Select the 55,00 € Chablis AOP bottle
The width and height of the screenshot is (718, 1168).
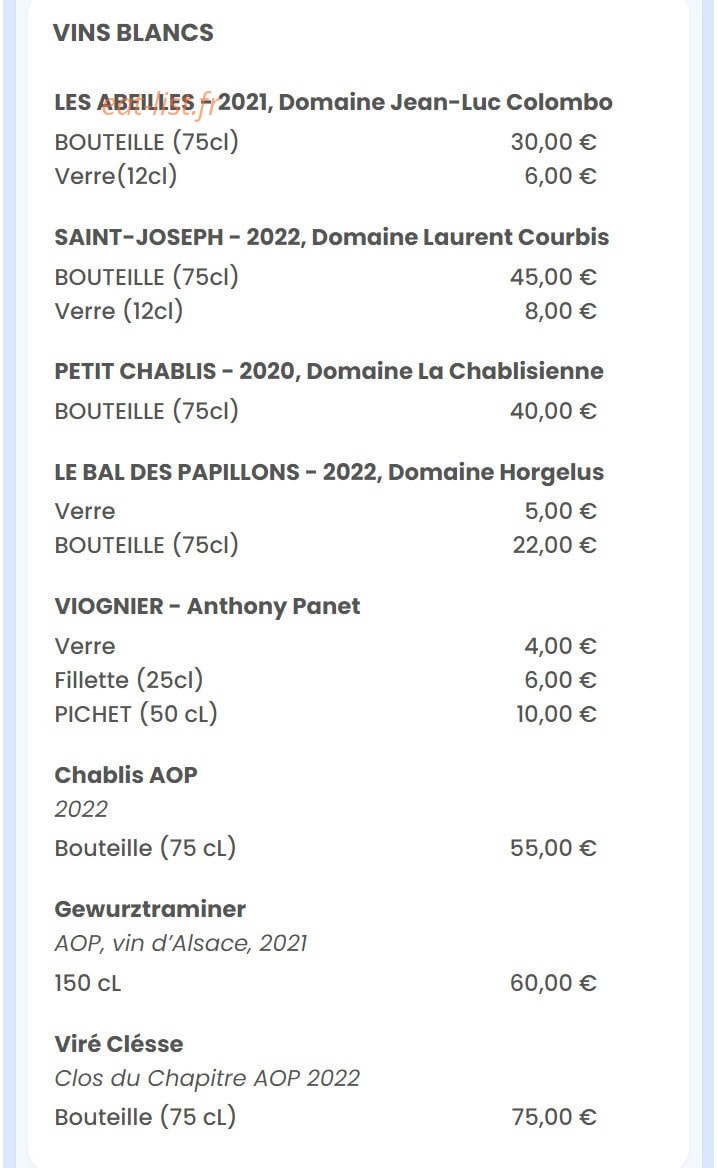click(553, 848)
